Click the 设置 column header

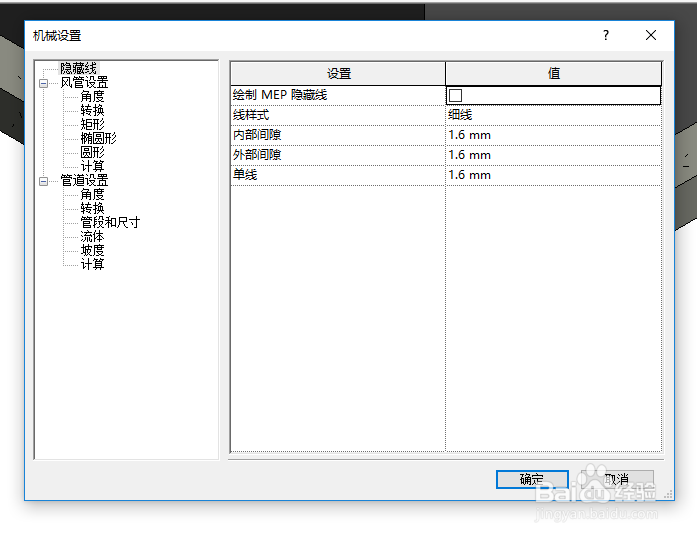[338, 73]
